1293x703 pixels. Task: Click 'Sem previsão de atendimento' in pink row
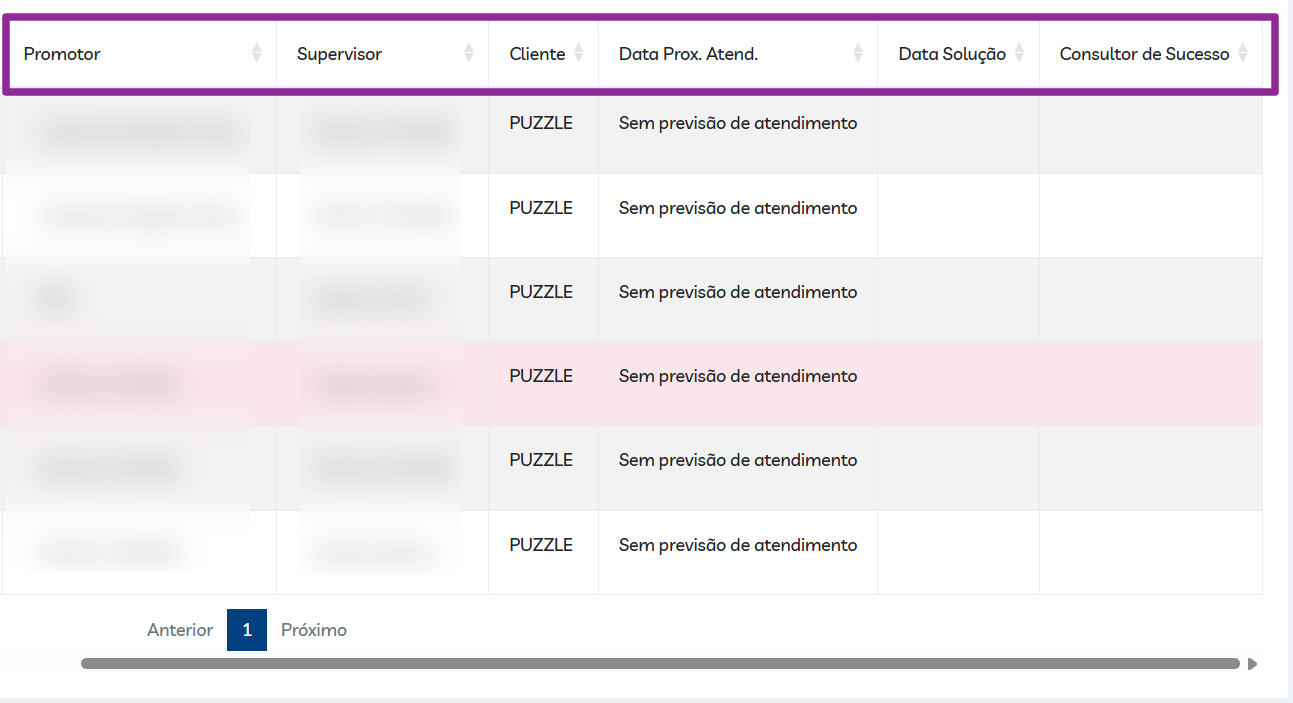[738, 376]
